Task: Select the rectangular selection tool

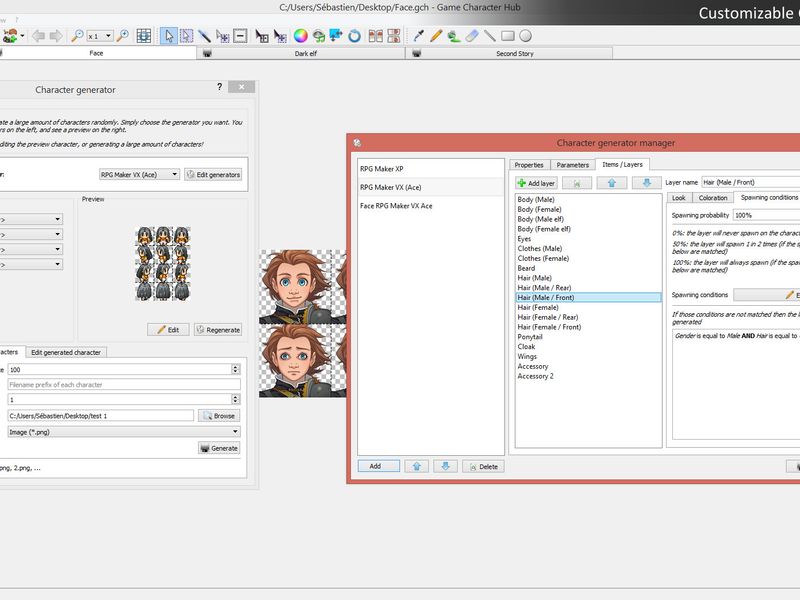Action: point(187,36)
